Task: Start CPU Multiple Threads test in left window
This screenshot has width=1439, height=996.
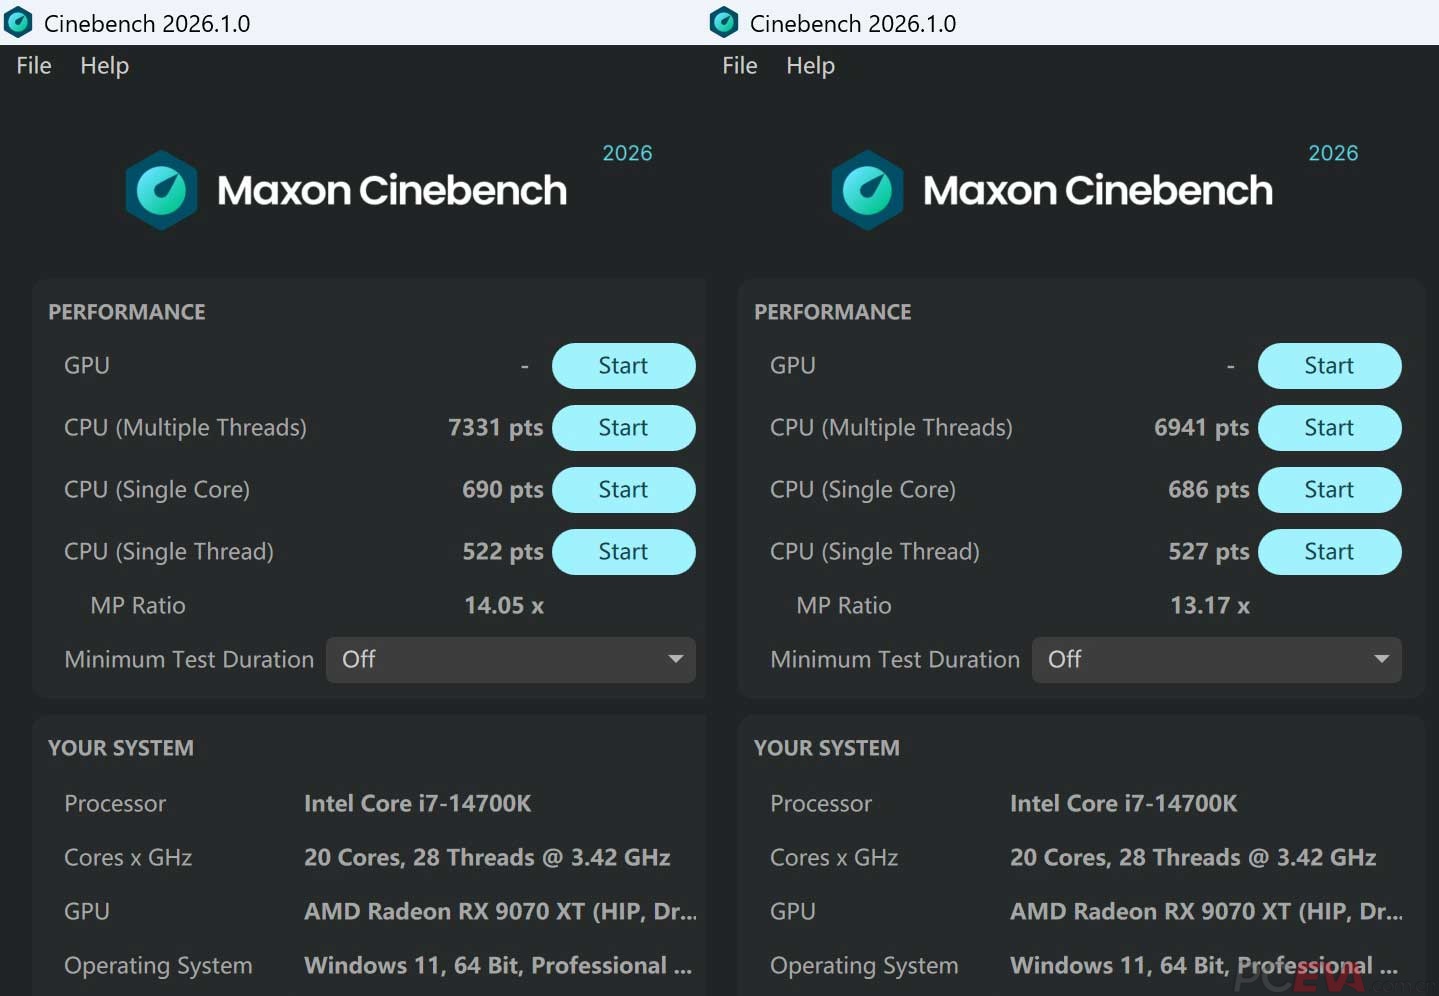Action: [624, 428]
